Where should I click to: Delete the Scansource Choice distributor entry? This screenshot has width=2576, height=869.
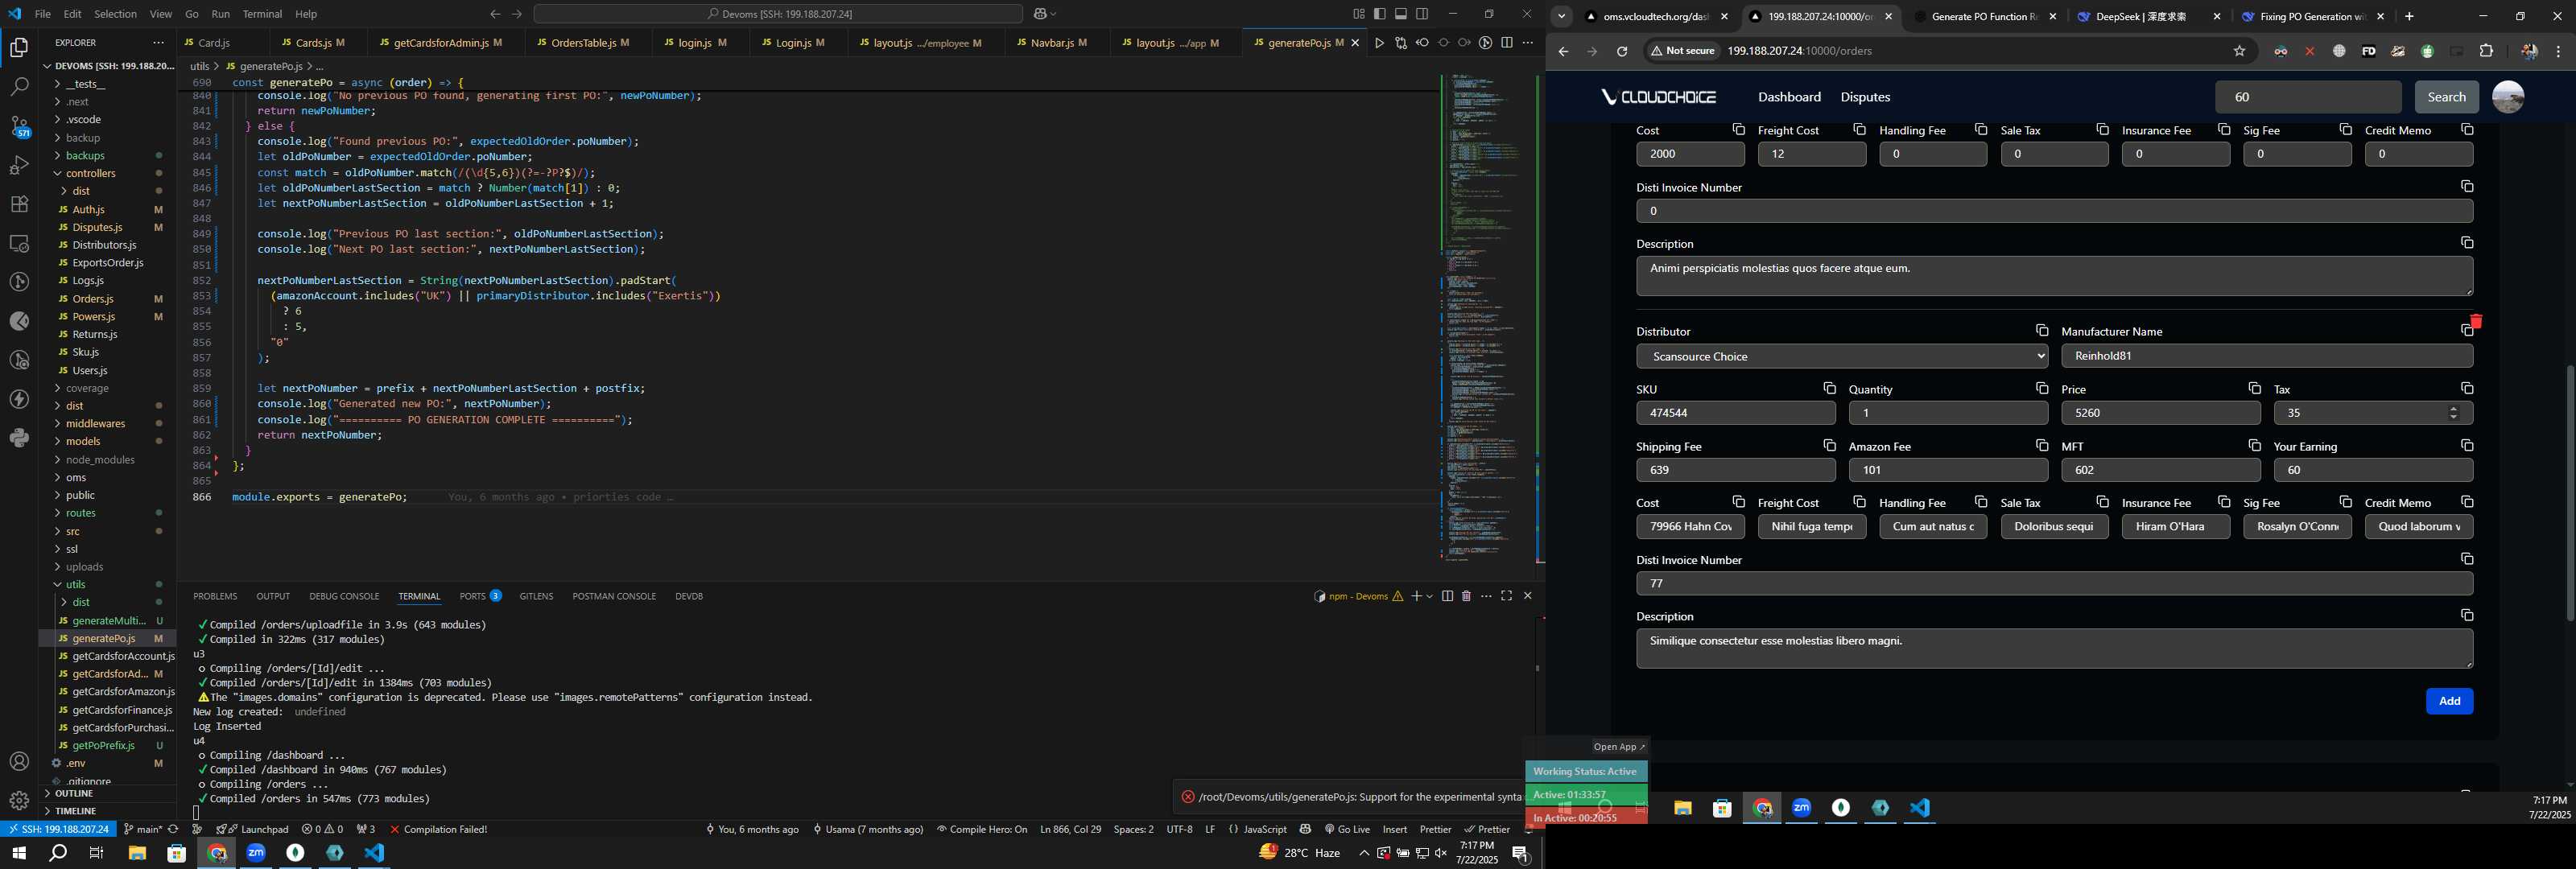point(2476,321)
